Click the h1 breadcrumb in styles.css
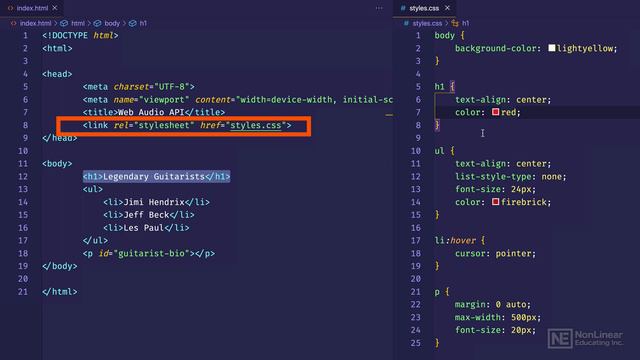Screen dimensions: 640x360 pos(466,23)
